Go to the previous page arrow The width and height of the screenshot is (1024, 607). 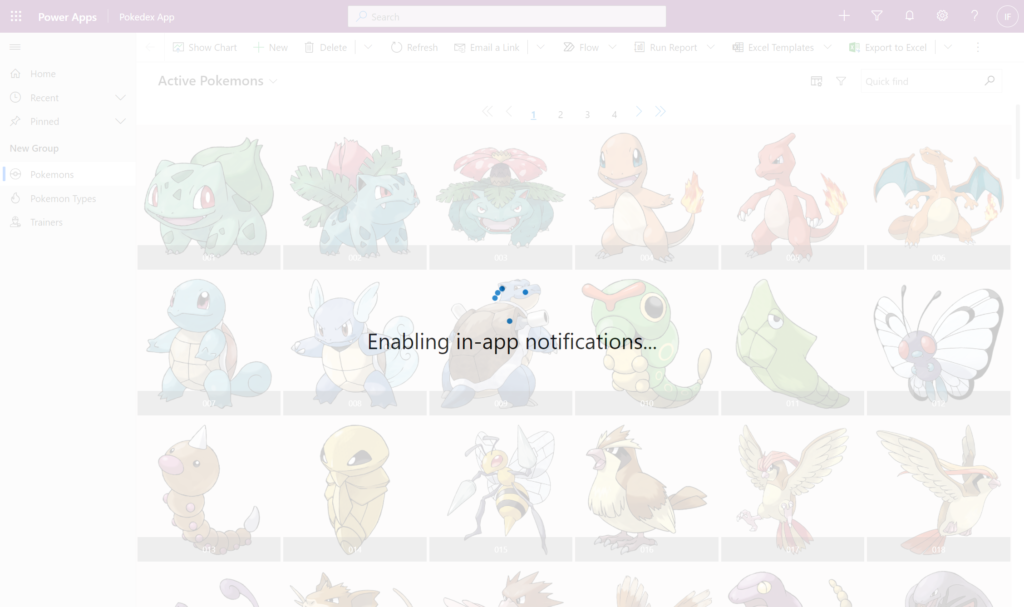pos(509,112)
